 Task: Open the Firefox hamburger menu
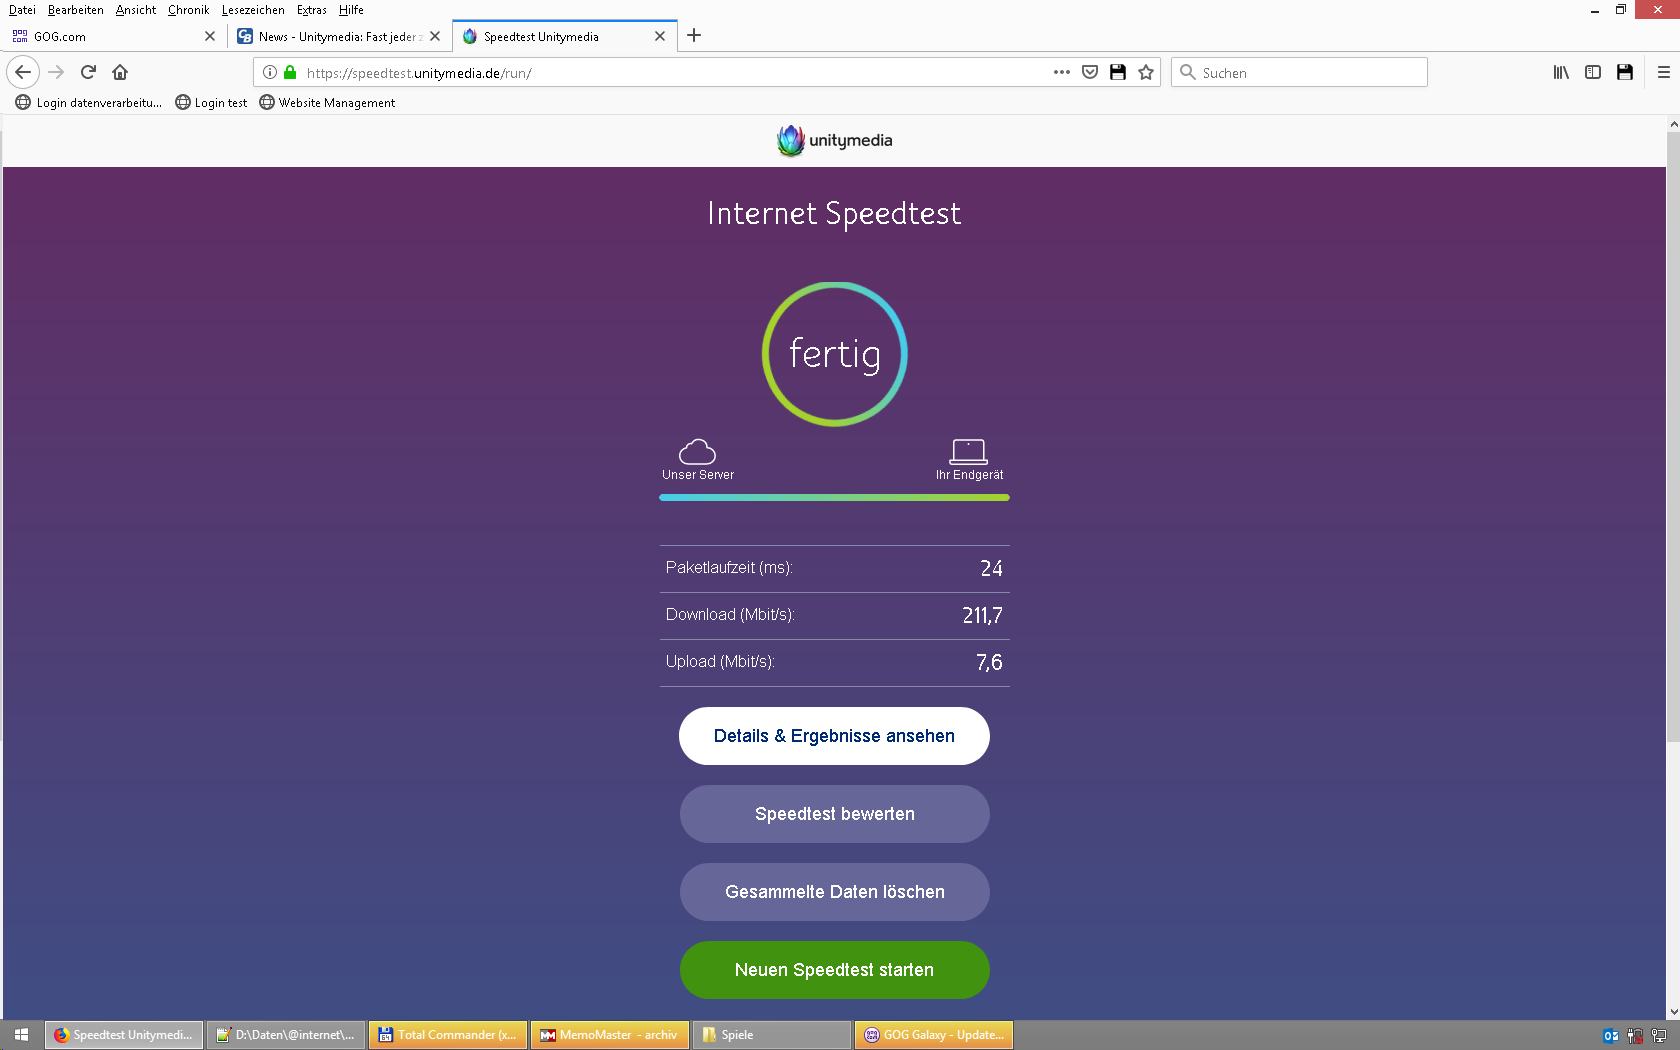(1664, 72)
